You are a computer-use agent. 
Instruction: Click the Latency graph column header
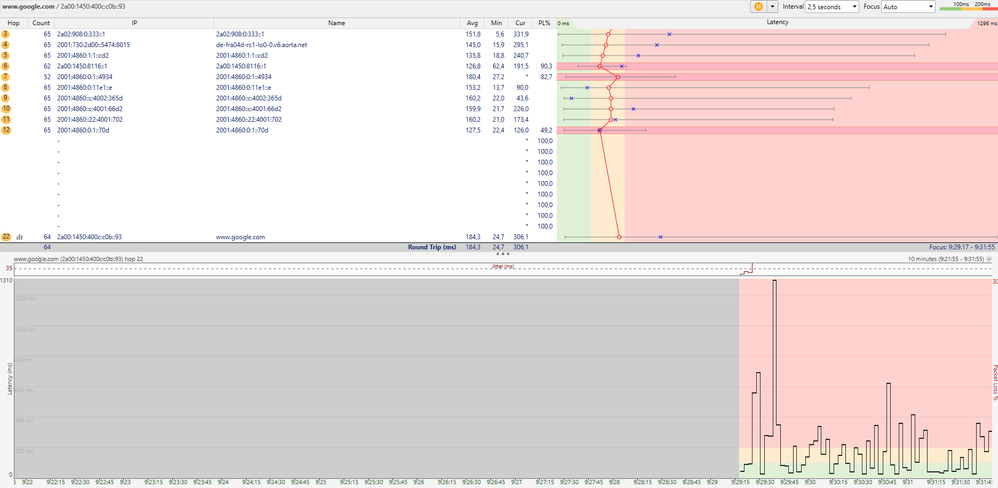pos(777,23)
